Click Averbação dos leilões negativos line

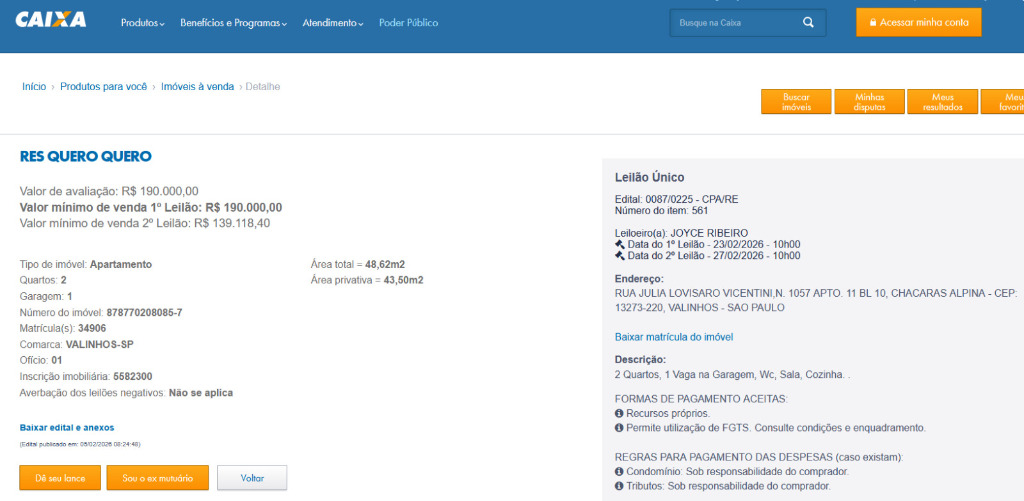[x=126, y=393]
